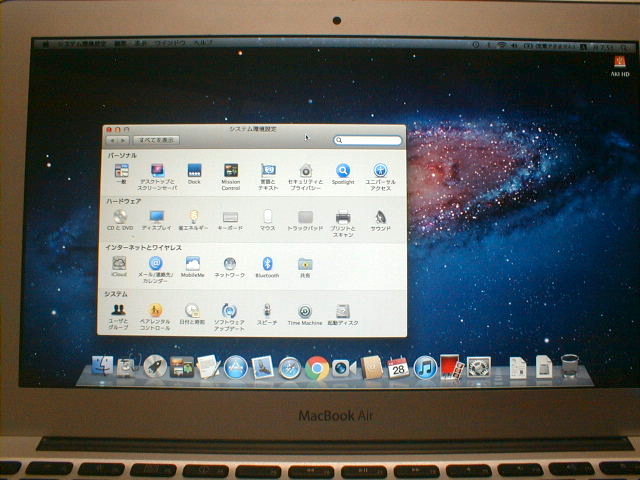This screenshot has height=480, width=640.
Task: Open the Time Machine preference pane
Action: pyautogui.click(x=305, y=313)
